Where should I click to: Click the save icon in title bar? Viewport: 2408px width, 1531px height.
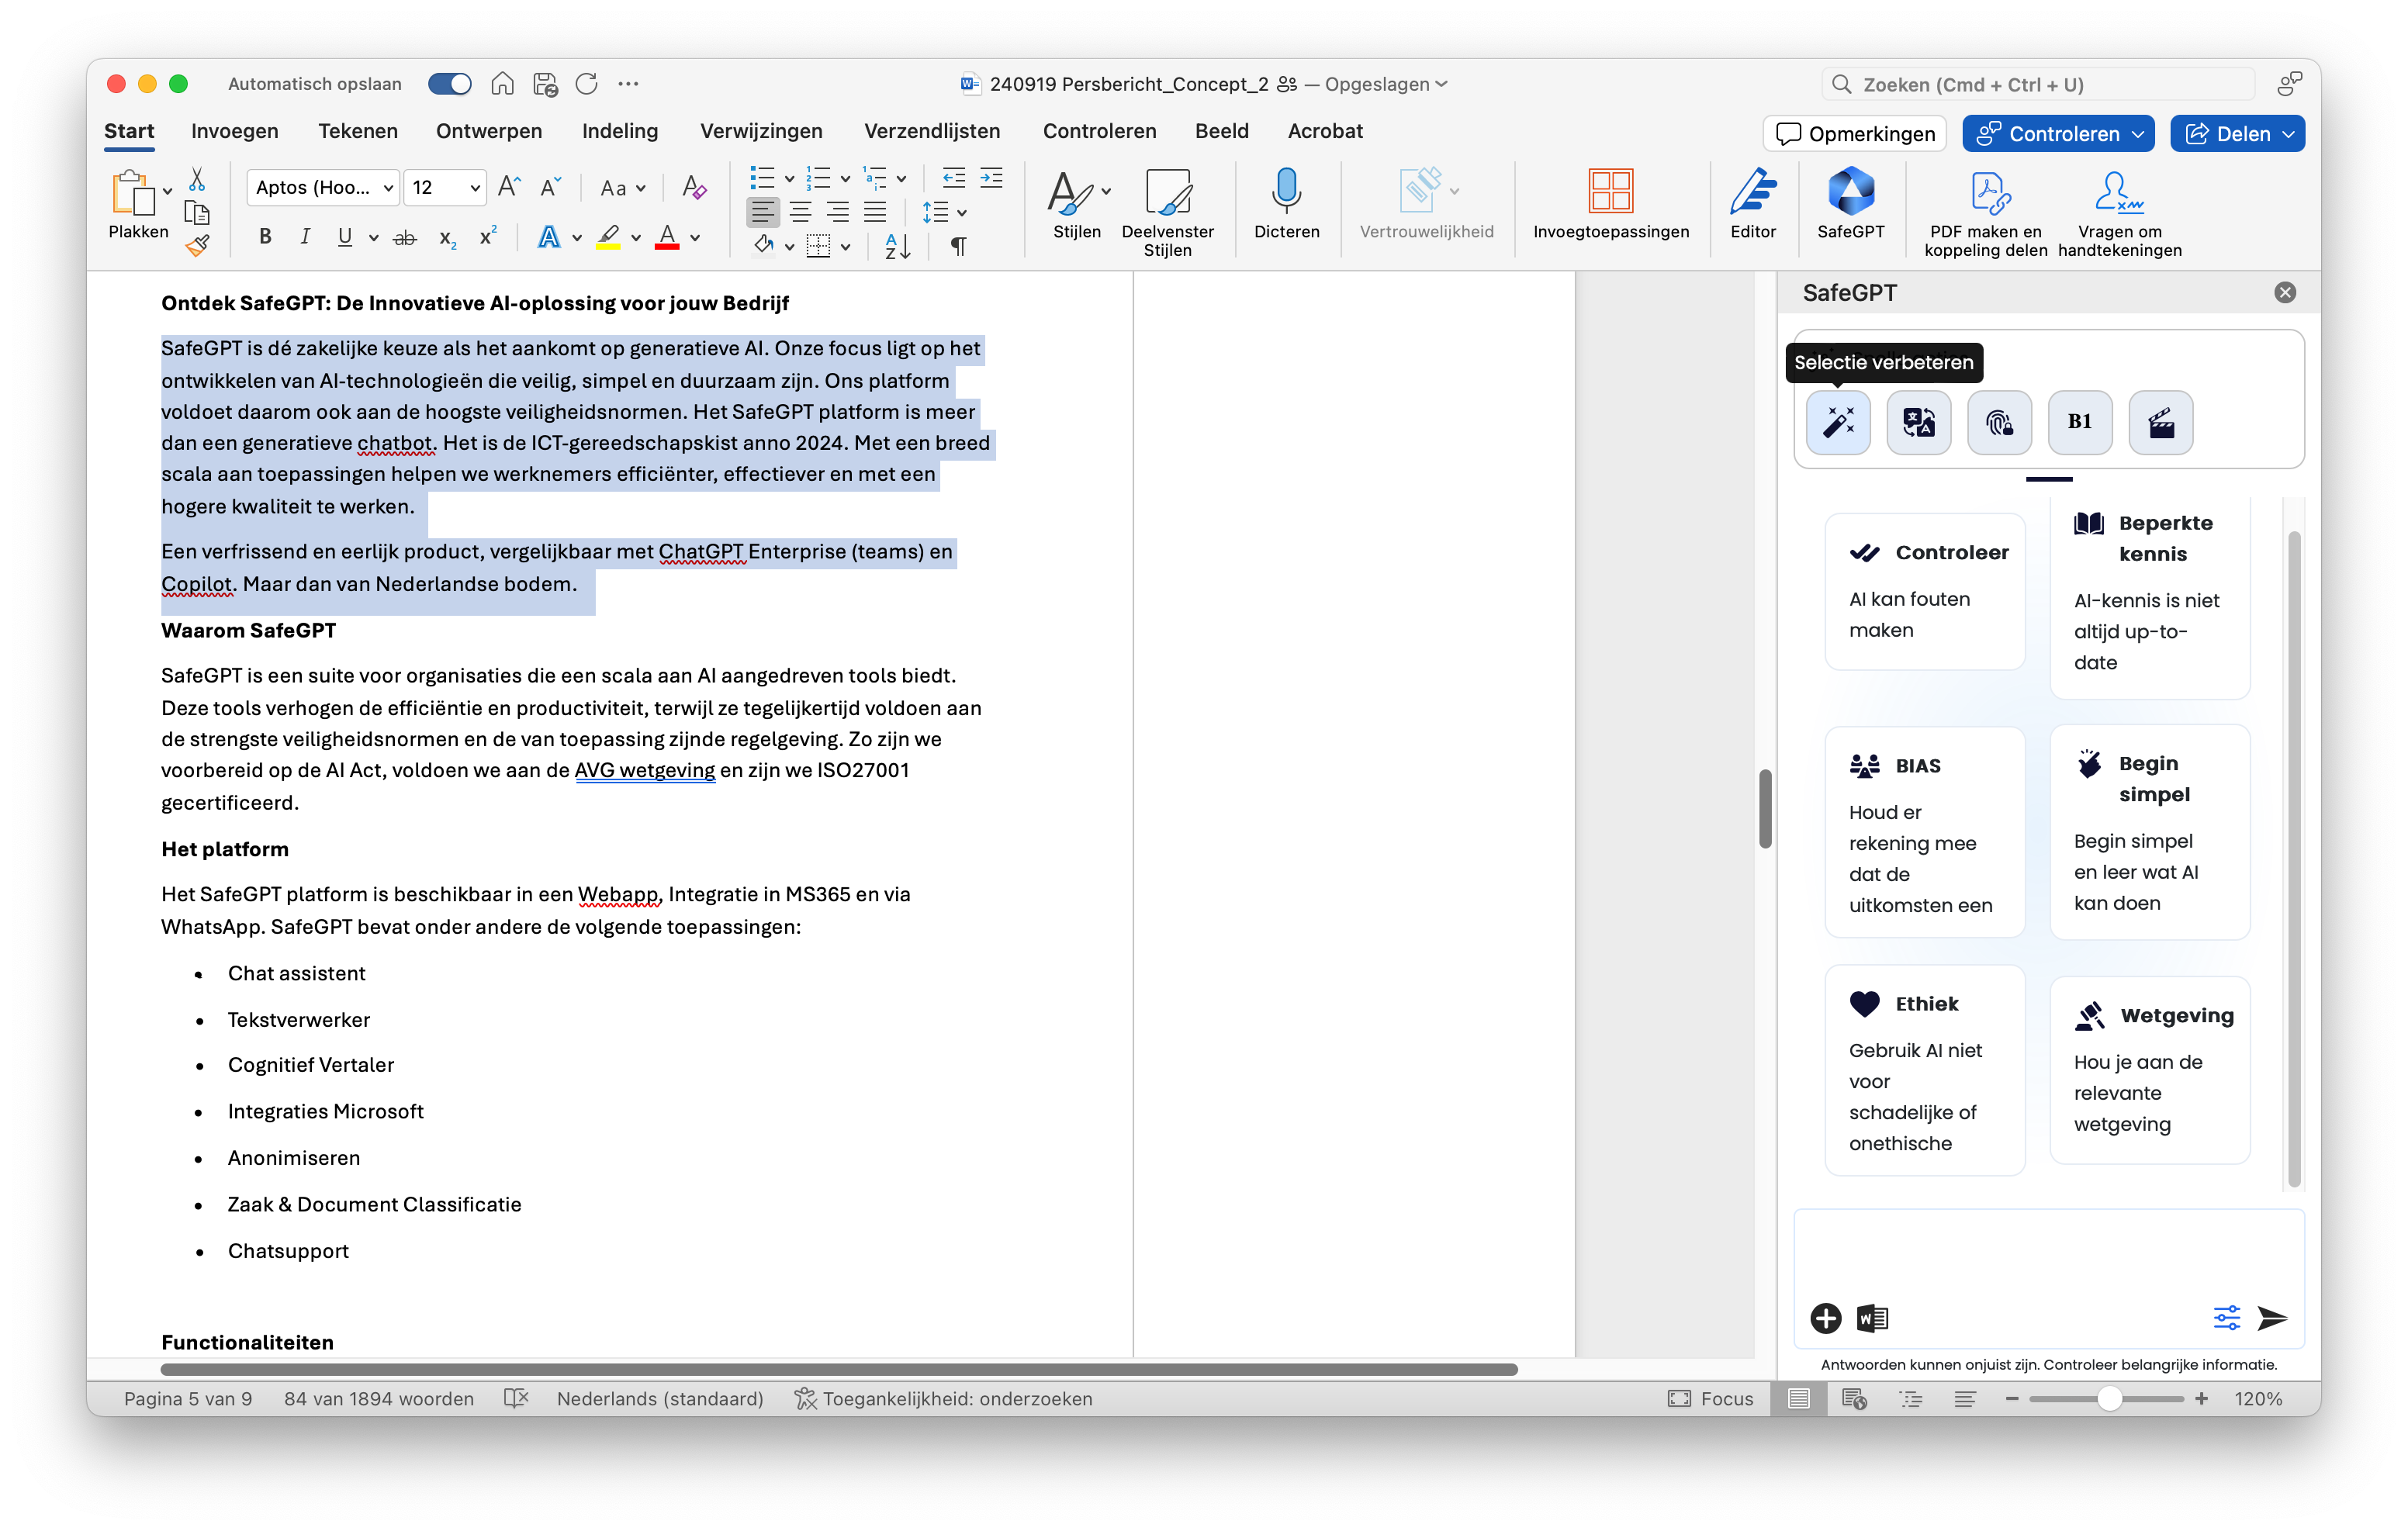(545, 84)
